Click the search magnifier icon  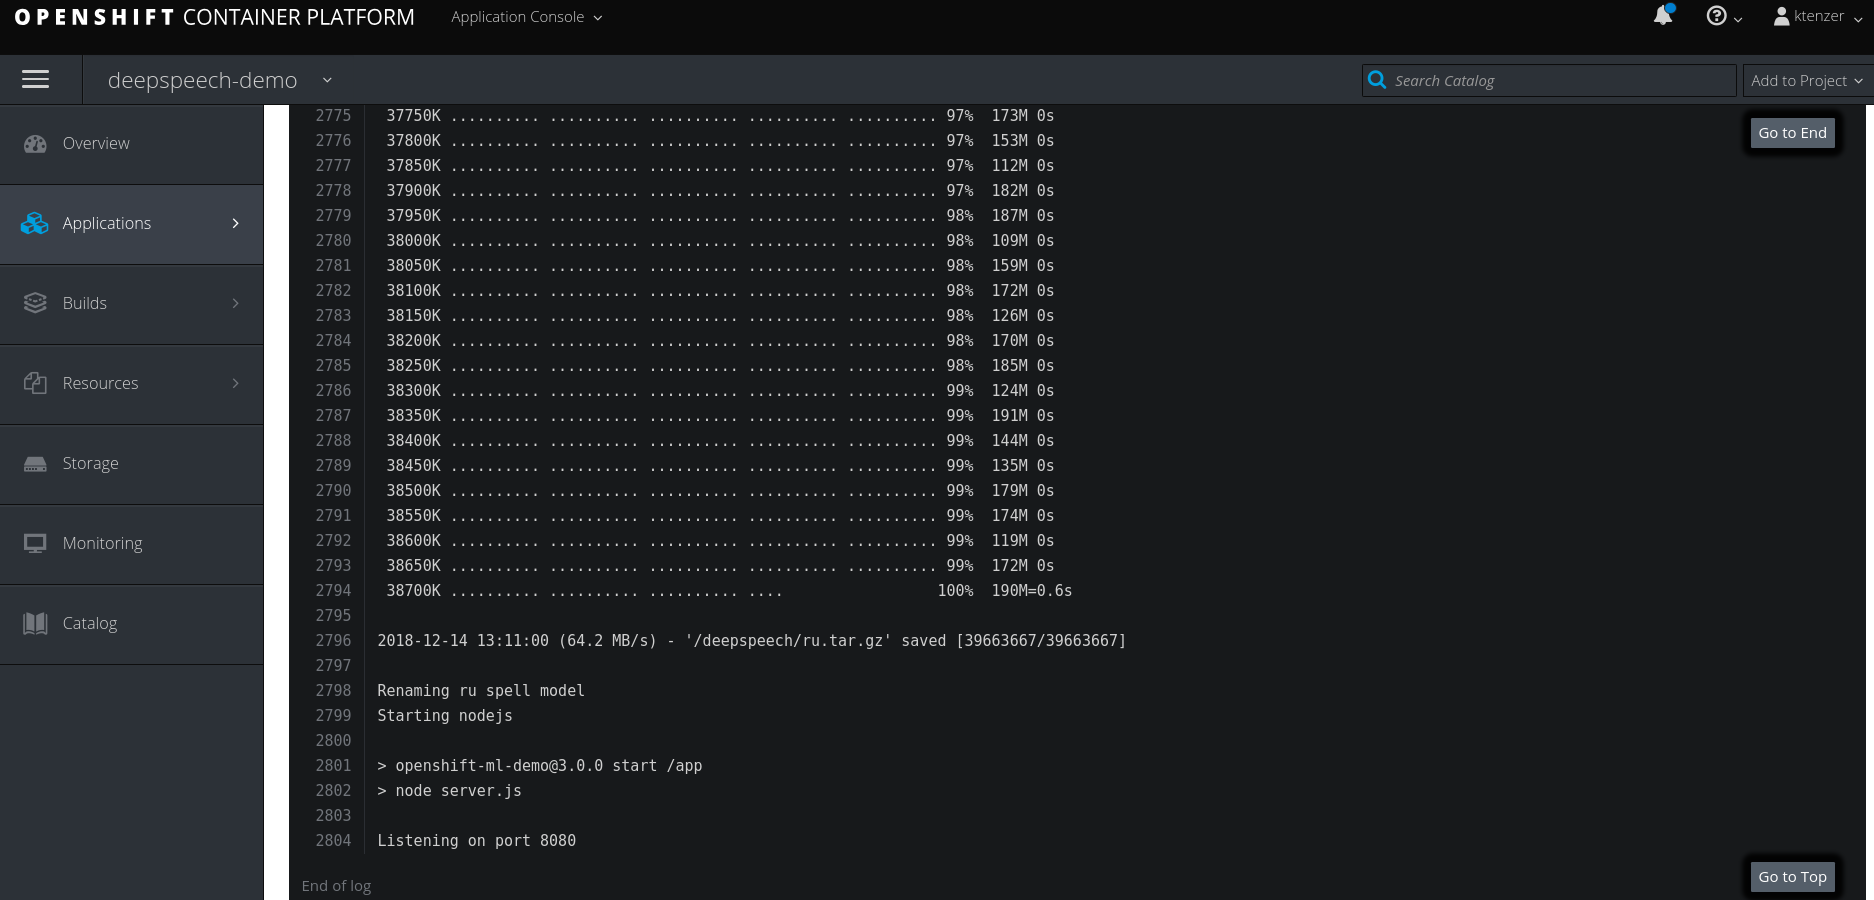coord(1377,80)
